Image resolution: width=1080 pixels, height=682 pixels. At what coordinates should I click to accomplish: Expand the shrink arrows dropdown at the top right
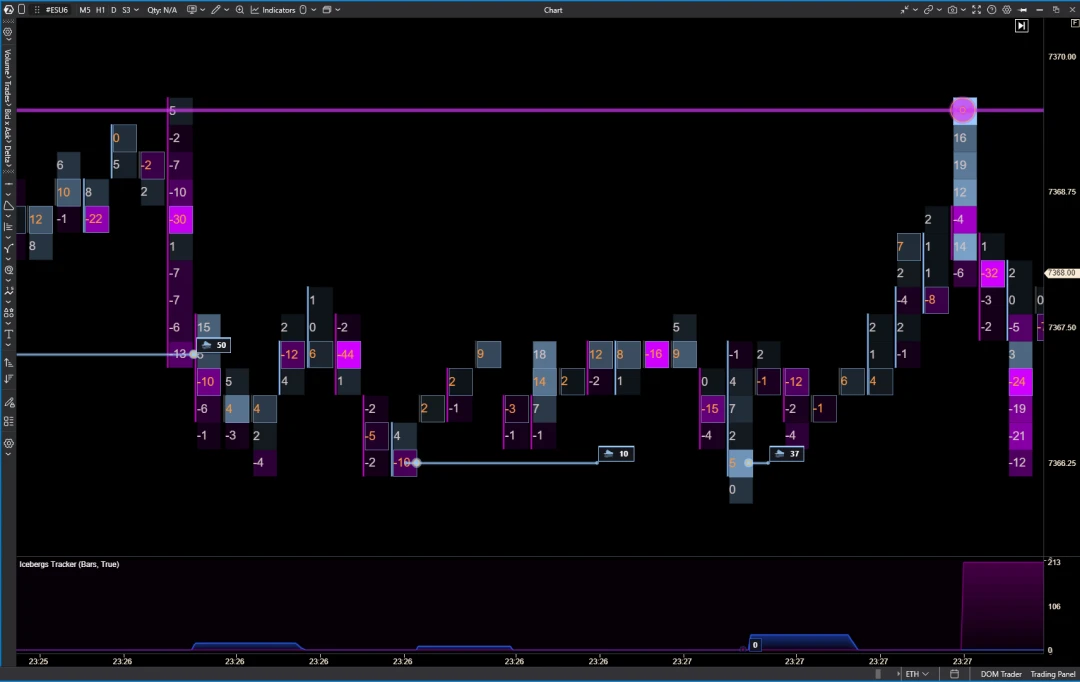tap(915, 10)
